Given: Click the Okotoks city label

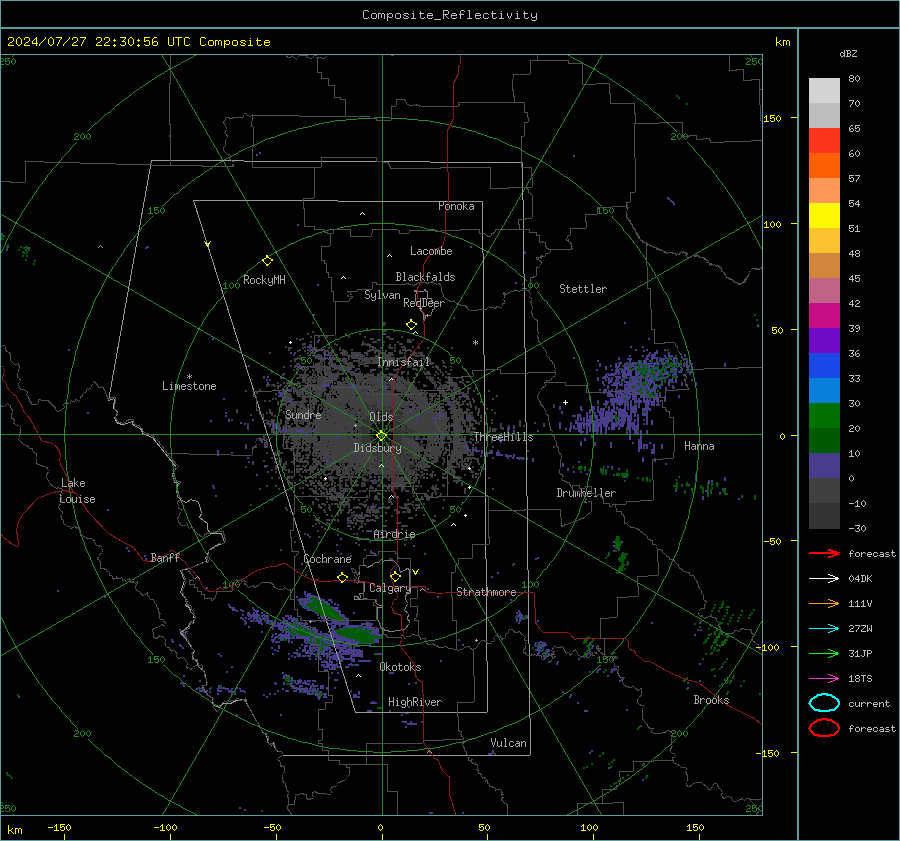Looking at the screenshot, I should (x=400, y=667).
